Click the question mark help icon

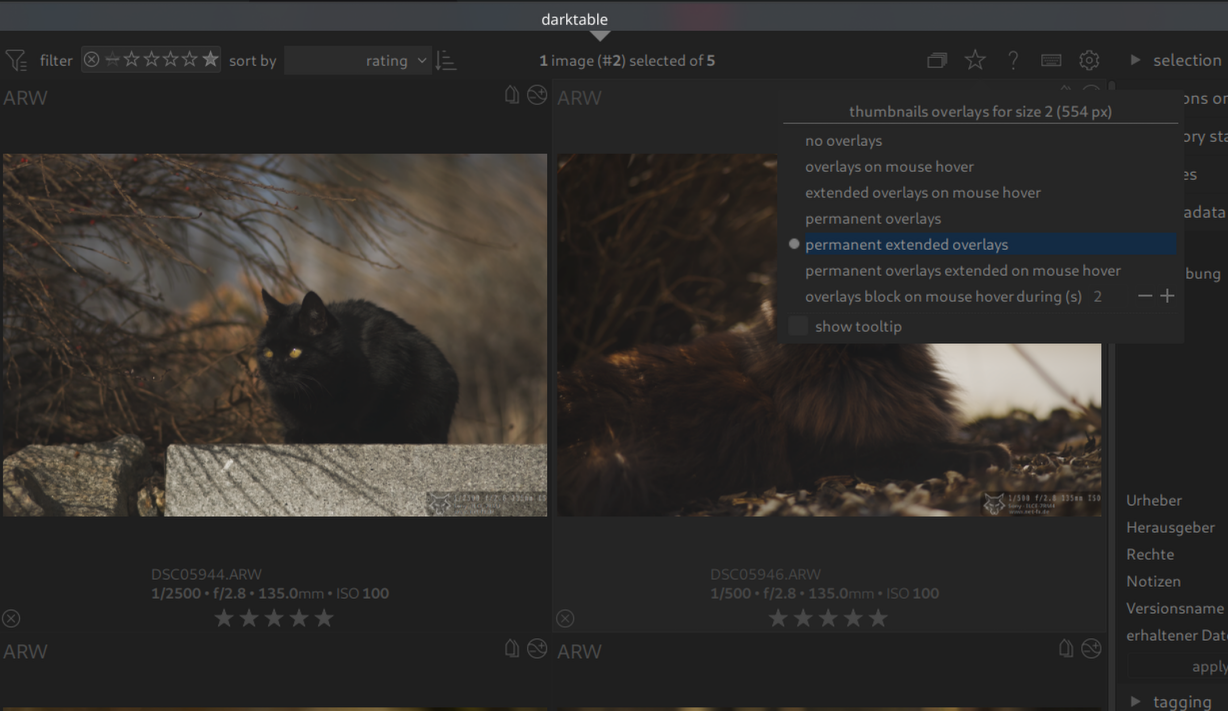click(x=1013, y=61)
